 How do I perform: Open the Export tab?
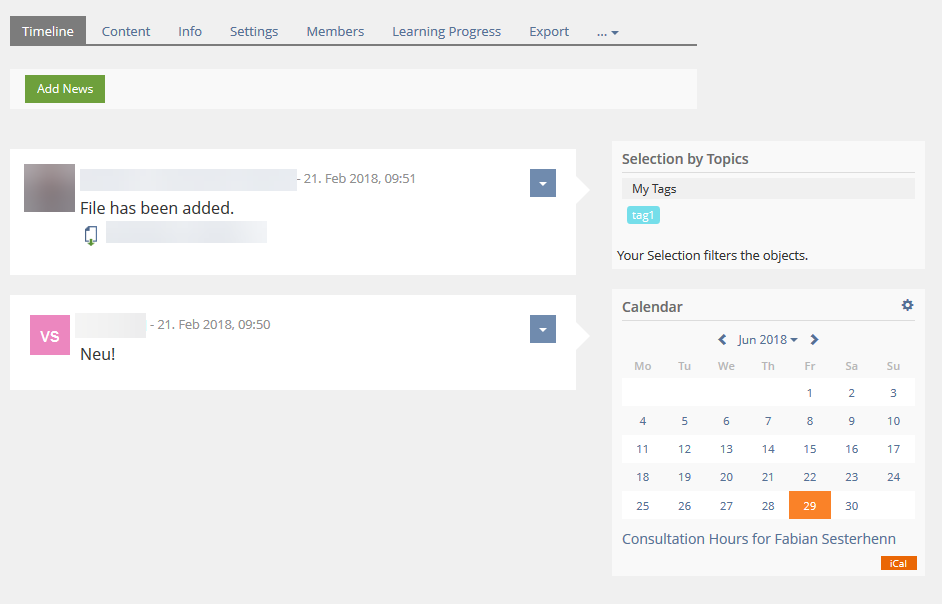[549, 31]
